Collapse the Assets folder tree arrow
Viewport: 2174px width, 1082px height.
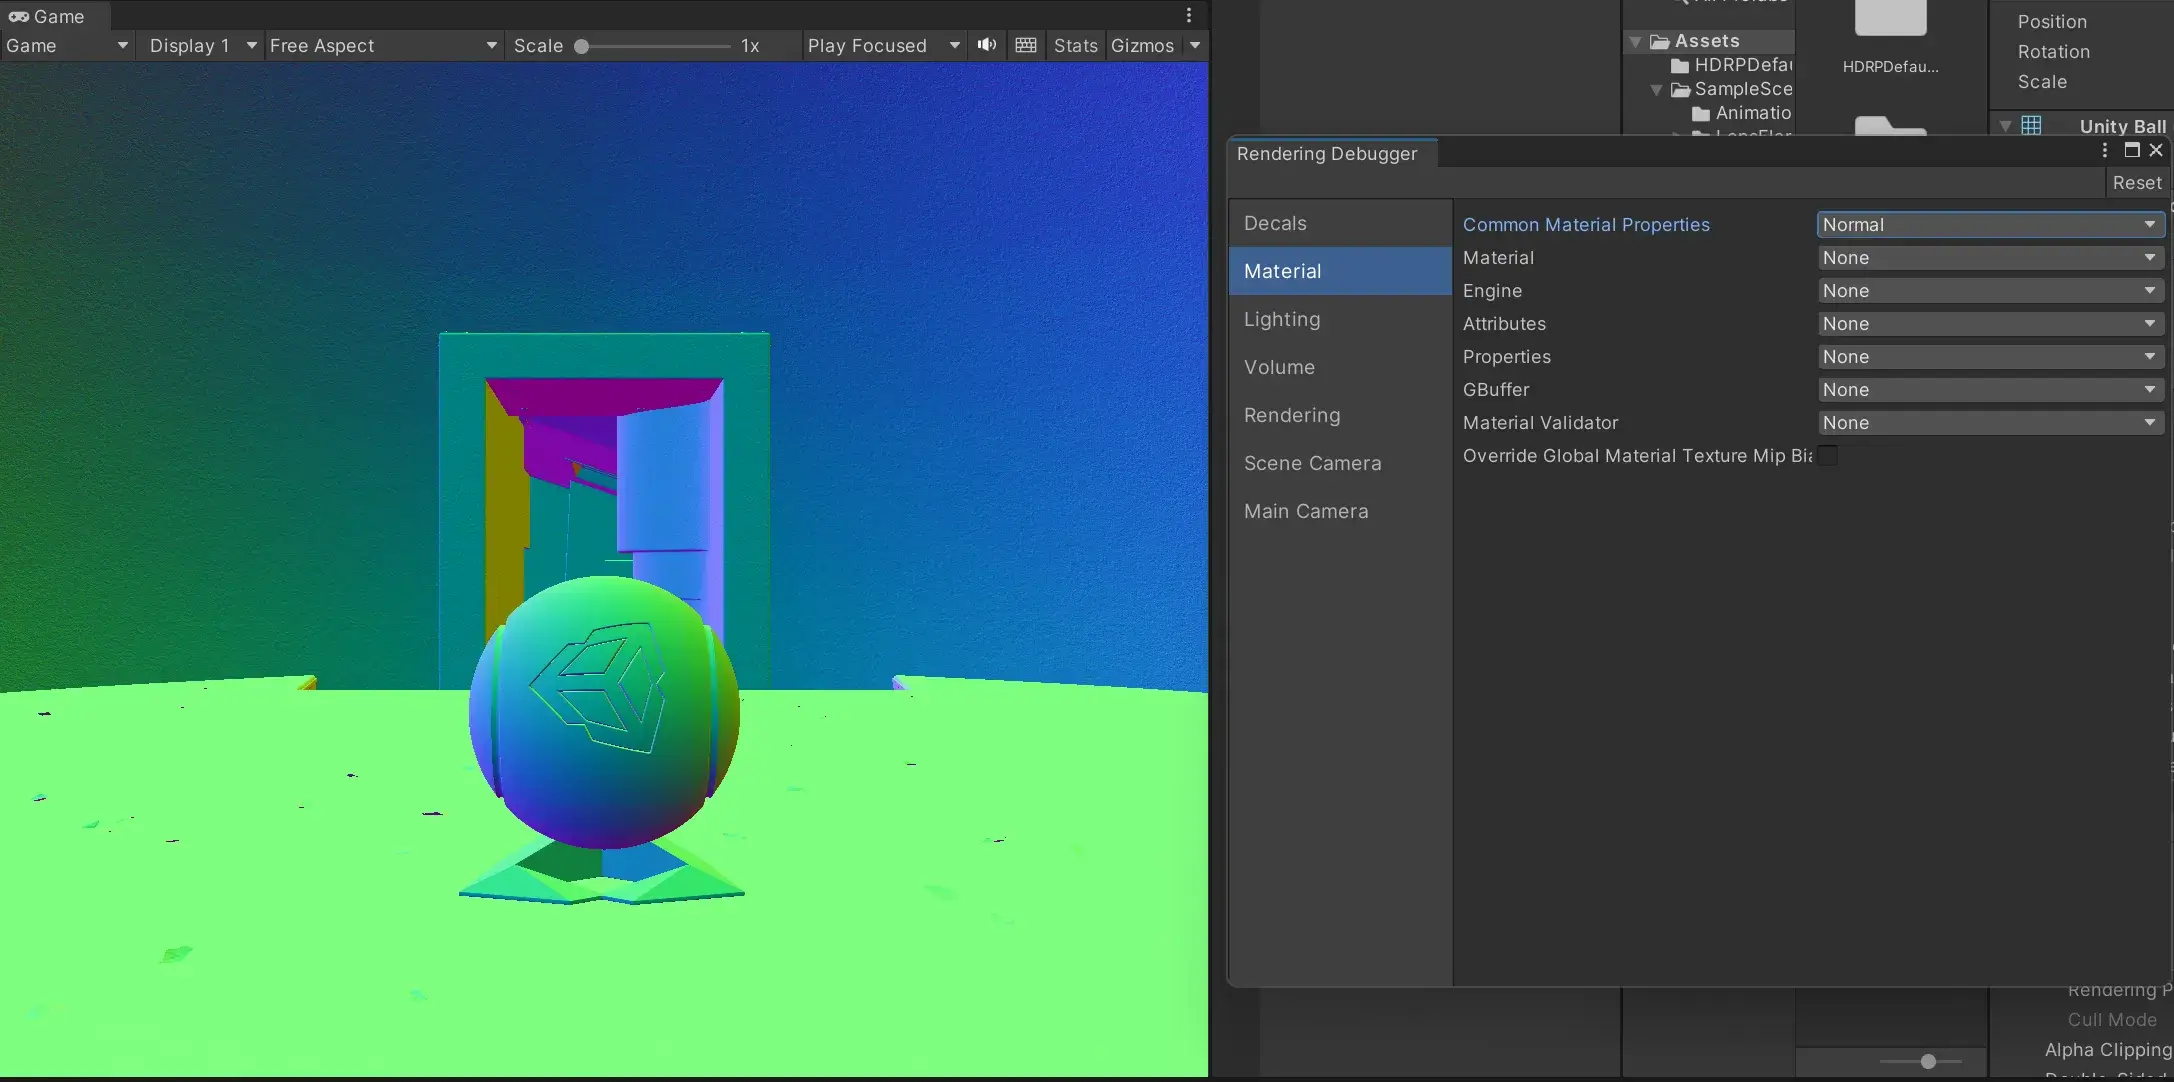(x=1635, y=41)
